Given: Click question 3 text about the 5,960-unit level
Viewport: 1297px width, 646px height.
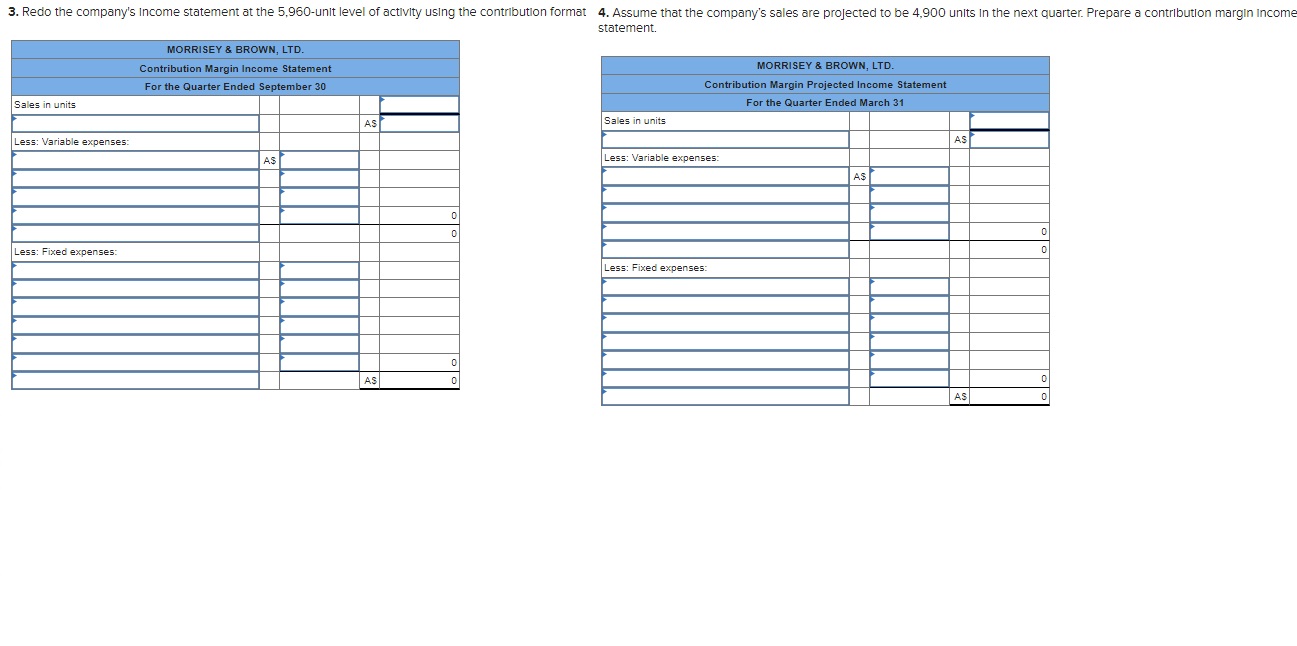Looking at the screenshot, I should click(297, 12).
